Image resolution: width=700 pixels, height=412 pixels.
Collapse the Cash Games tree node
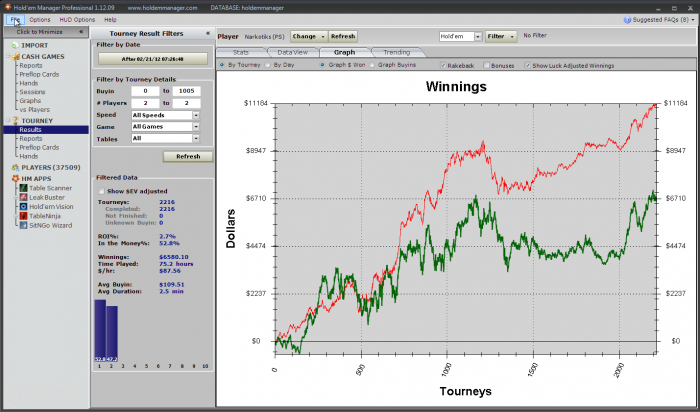(8, 56)
